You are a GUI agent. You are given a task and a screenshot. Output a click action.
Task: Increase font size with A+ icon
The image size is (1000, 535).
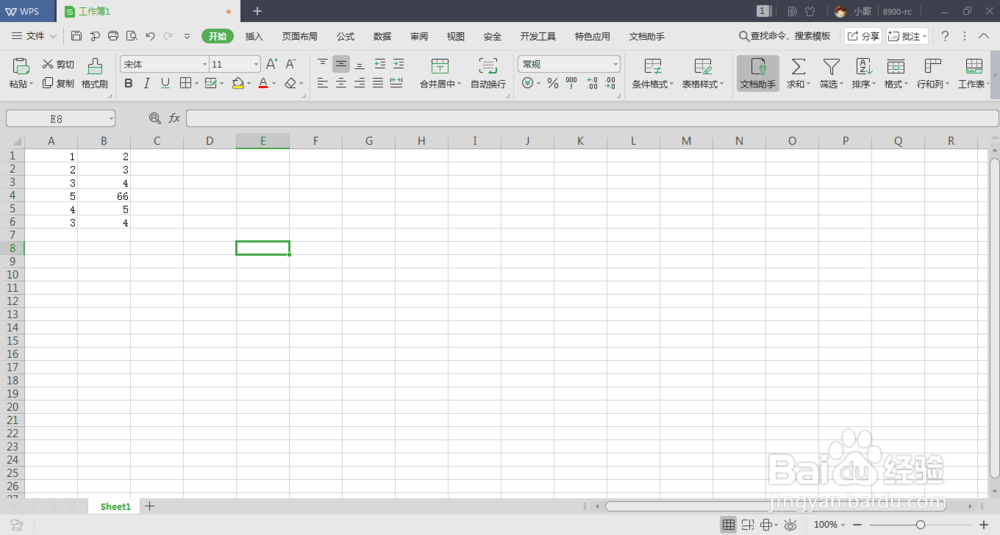click(272, 64)
